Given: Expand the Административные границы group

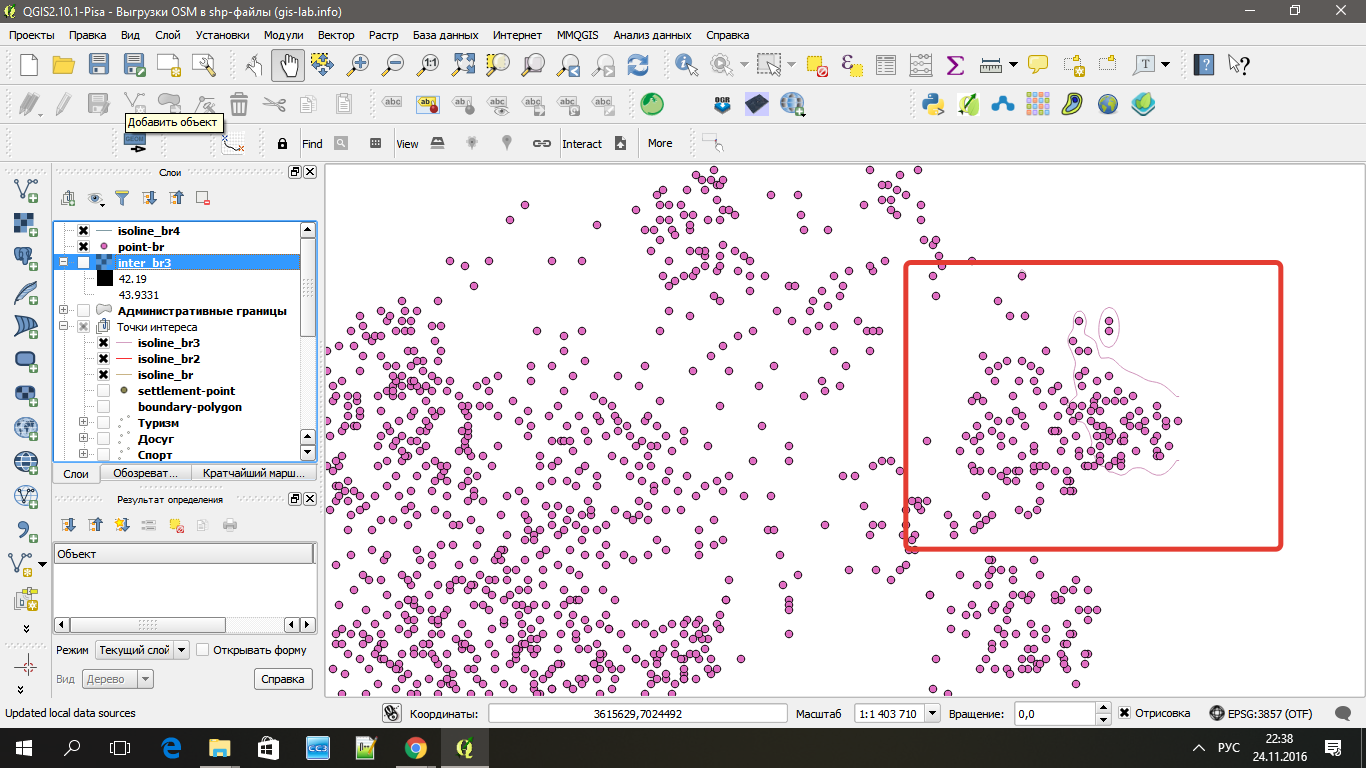Looking at the screenshot, I should click(64, 311).
